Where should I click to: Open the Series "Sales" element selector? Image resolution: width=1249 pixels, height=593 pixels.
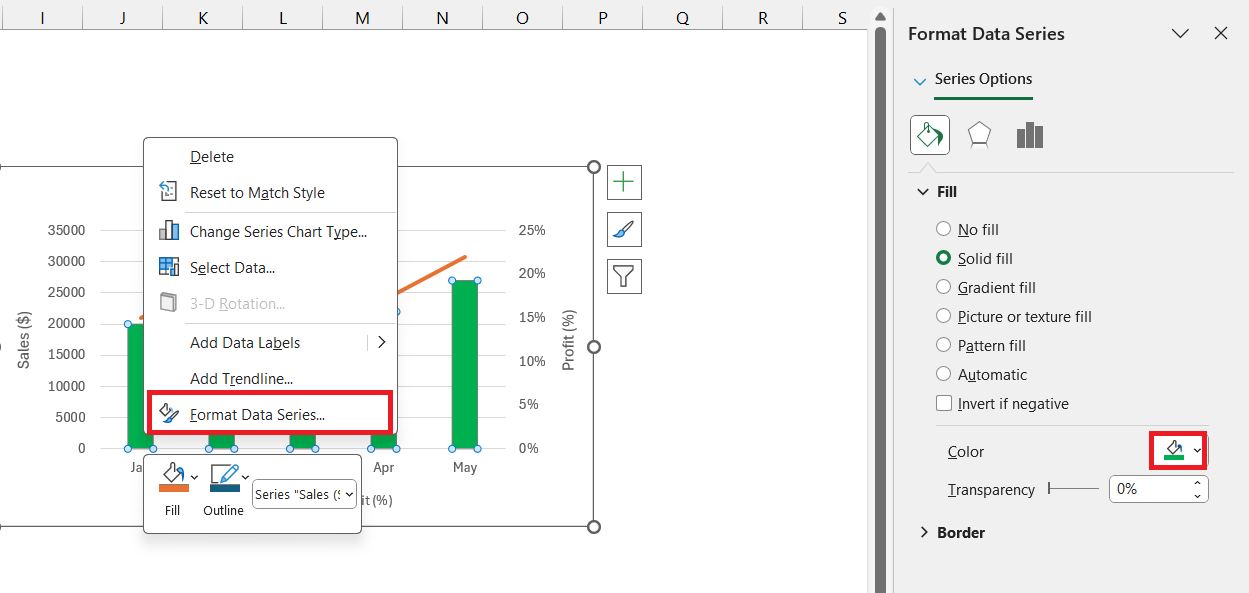pyautogui.click(x=304, y=494)
